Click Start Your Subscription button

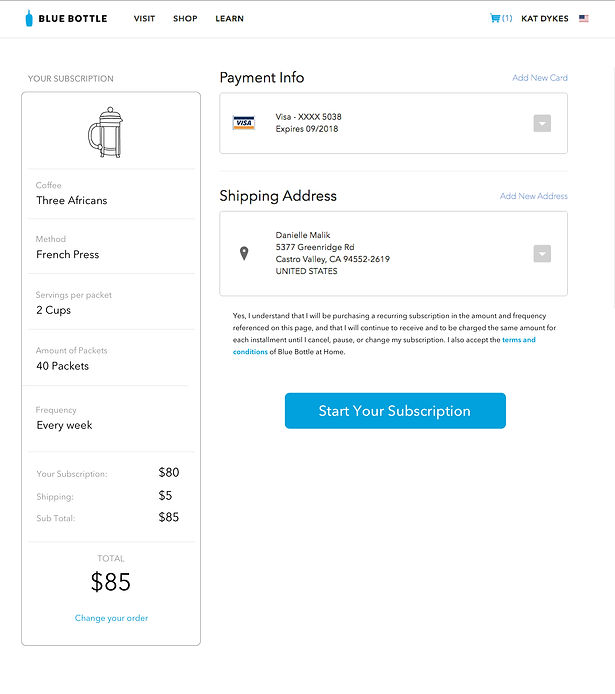click(395, 411)
